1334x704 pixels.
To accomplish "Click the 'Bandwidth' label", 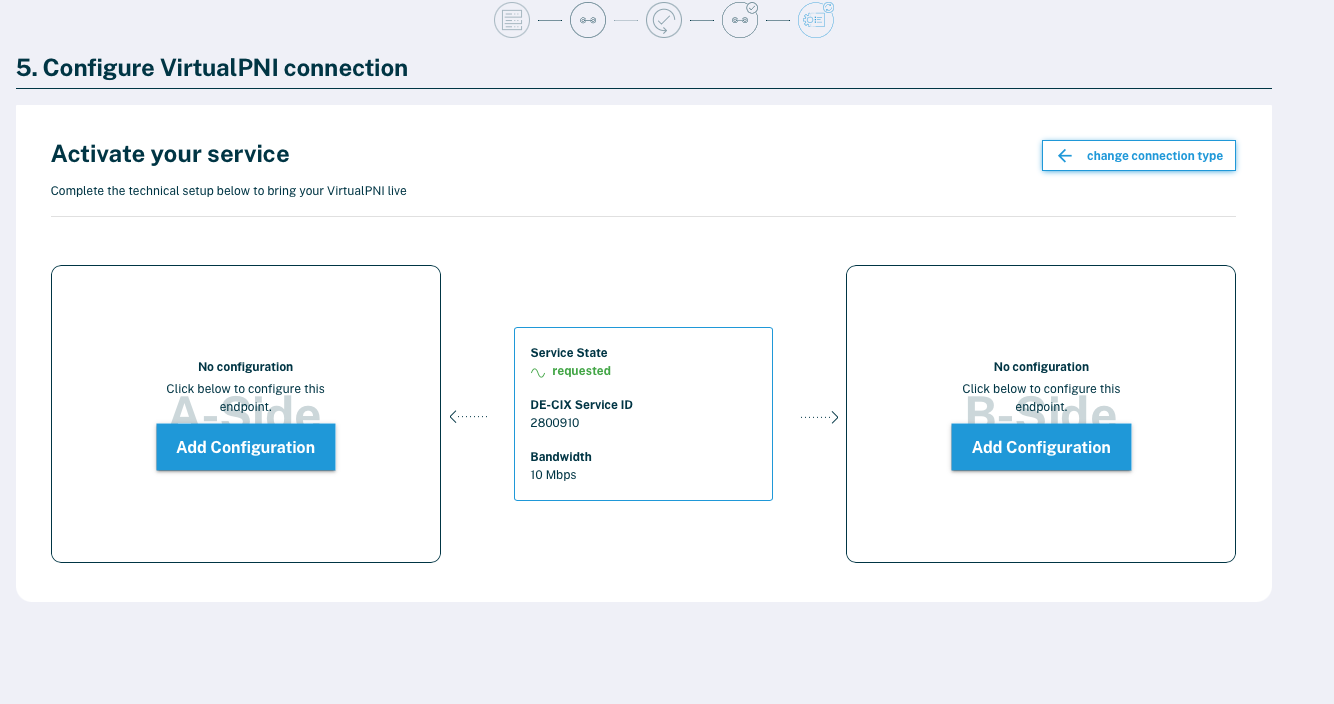I will pyautogui.click(x=561, y=457).
